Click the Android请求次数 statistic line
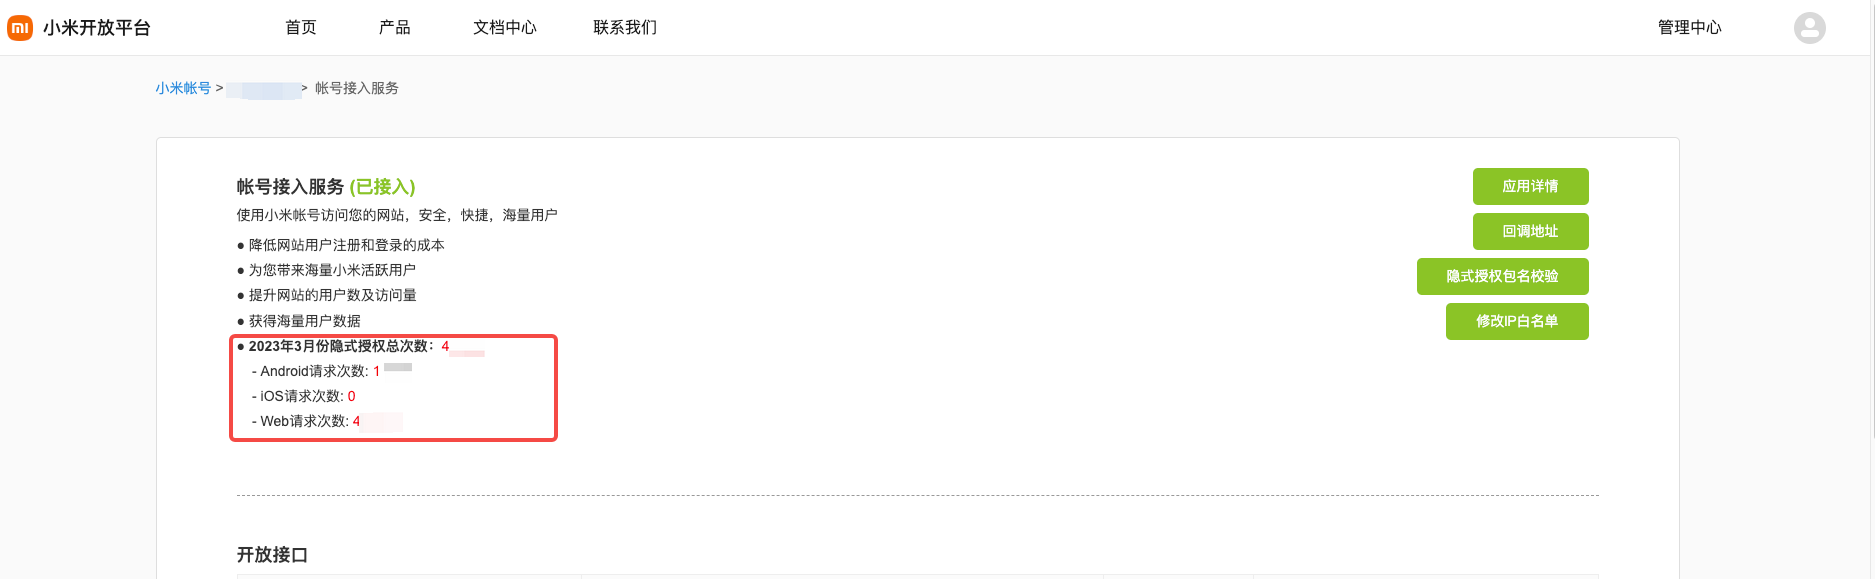Image resolution: width=1875 pixels, height=579 pixels. [314, 371]
